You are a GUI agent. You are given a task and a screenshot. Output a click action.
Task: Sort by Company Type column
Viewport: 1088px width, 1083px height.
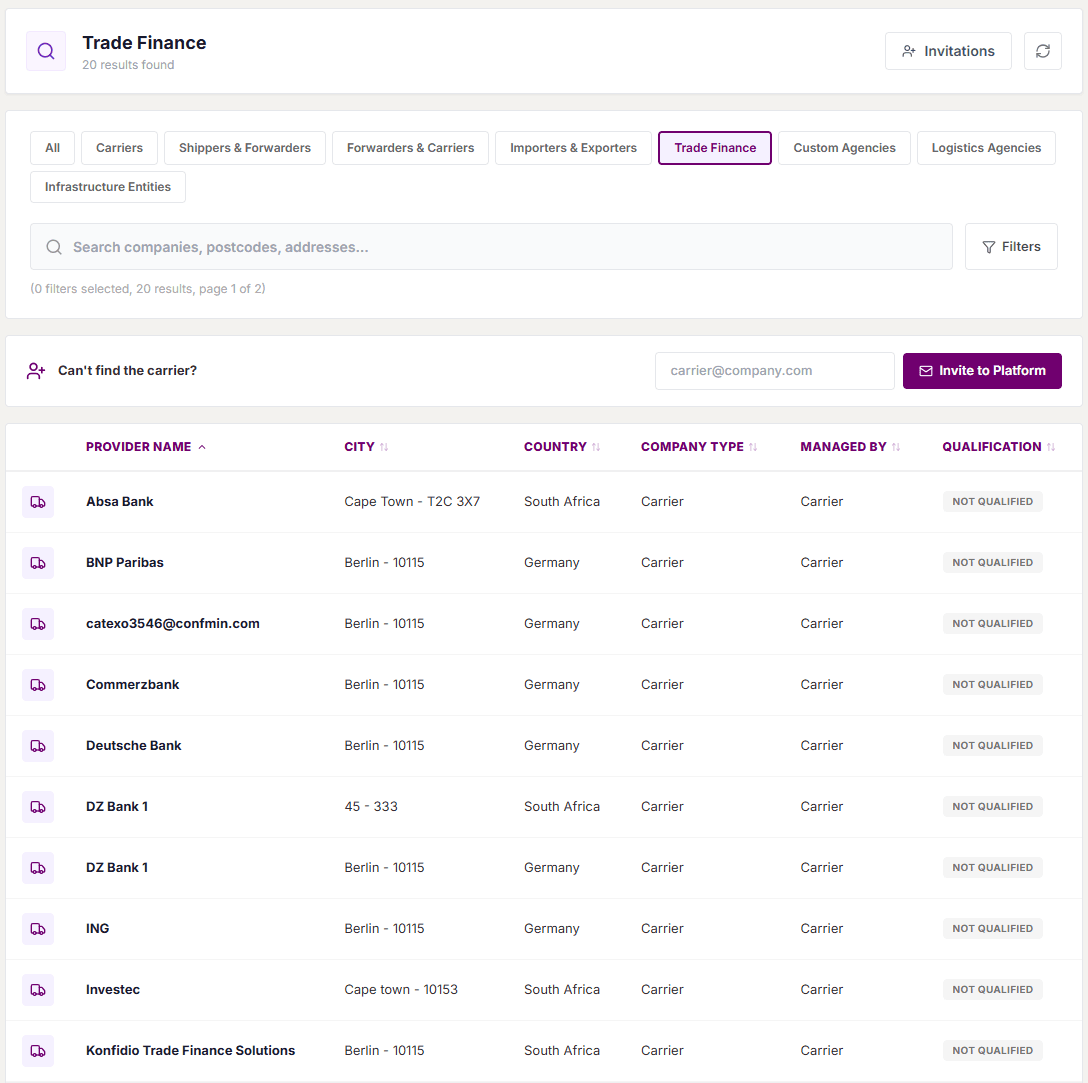pos(699,447)
